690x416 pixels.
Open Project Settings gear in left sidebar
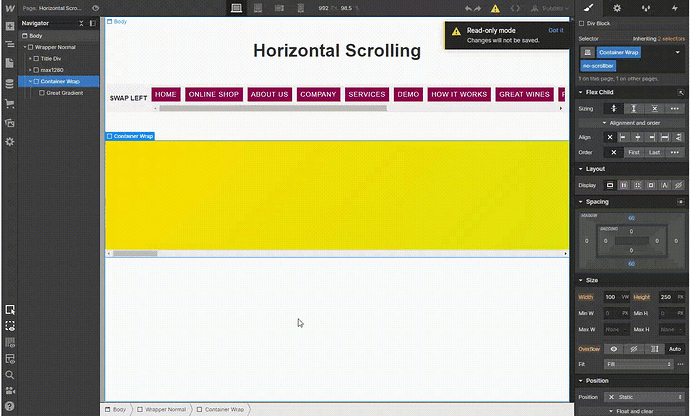pyautogui.click(x=10, y=142)
